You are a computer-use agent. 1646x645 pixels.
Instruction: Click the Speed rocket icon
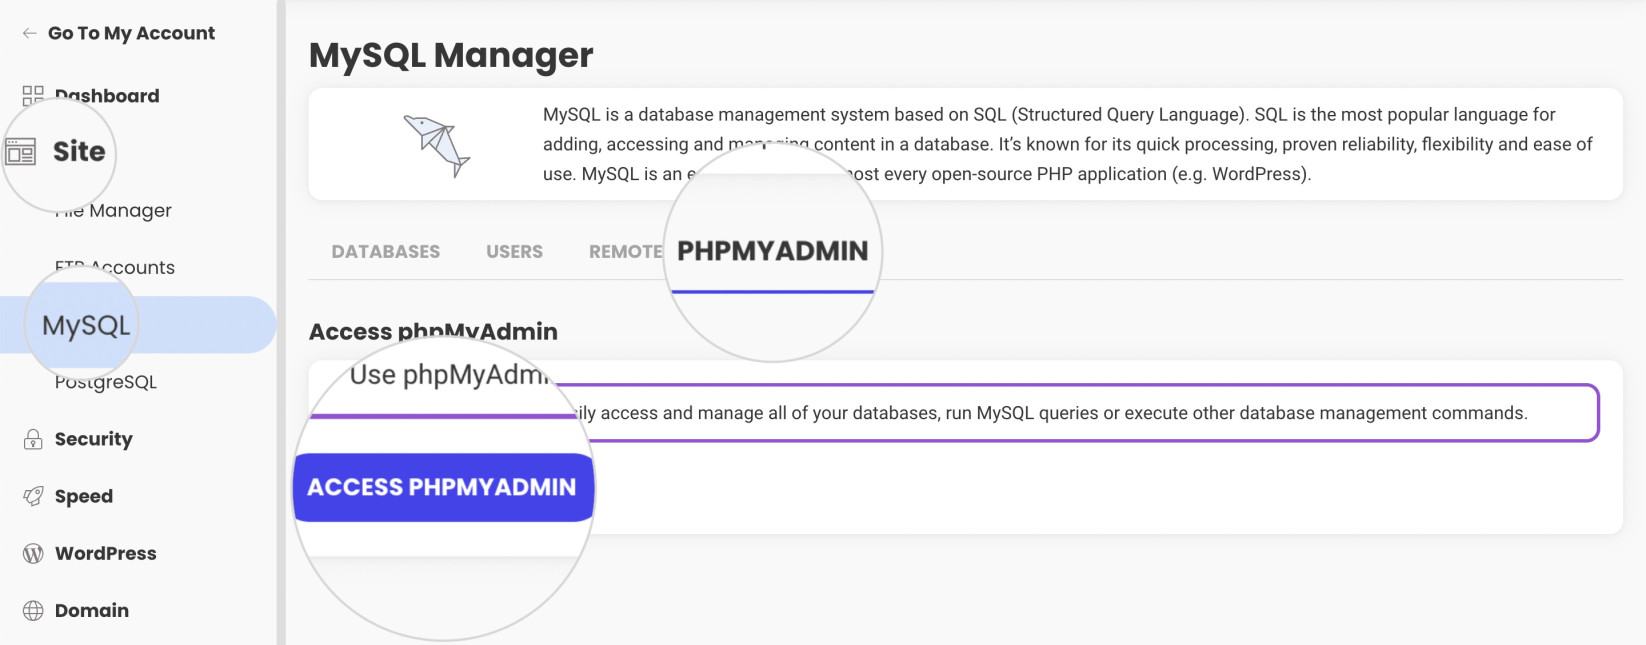33,496
